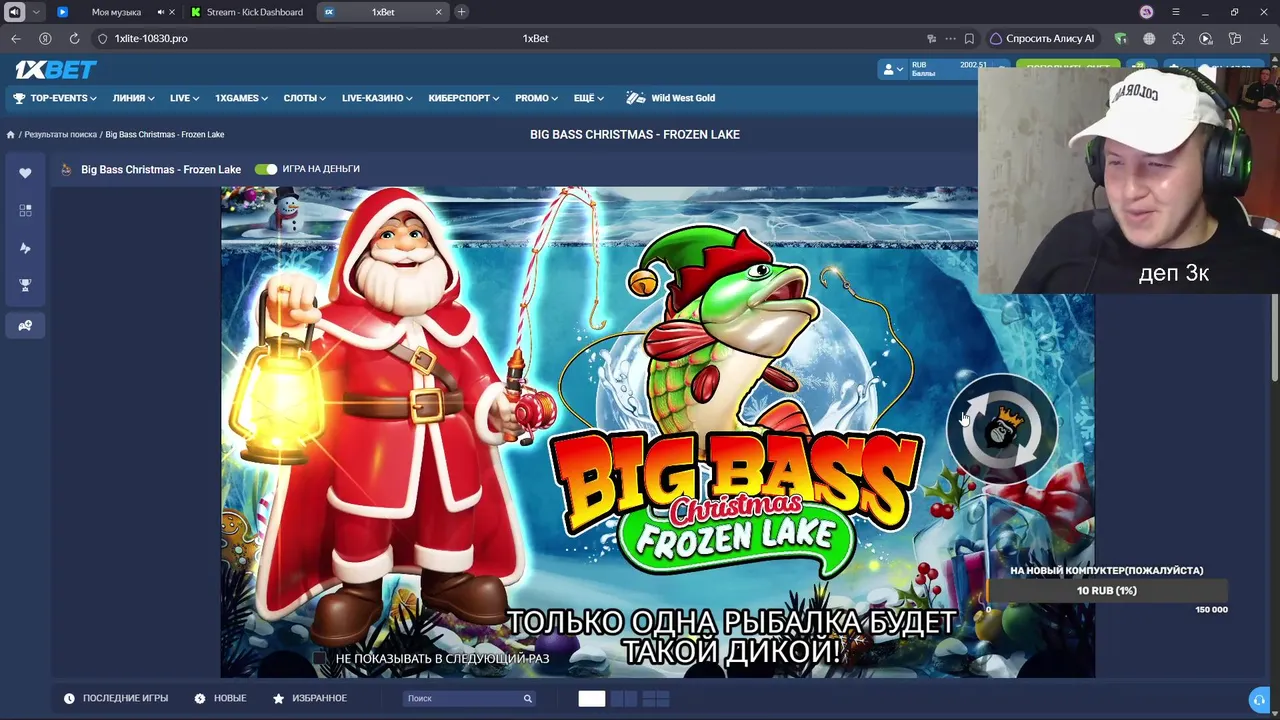Open the chat support bubble icon
The image size is (1280, 720).
click(1259, 700)
